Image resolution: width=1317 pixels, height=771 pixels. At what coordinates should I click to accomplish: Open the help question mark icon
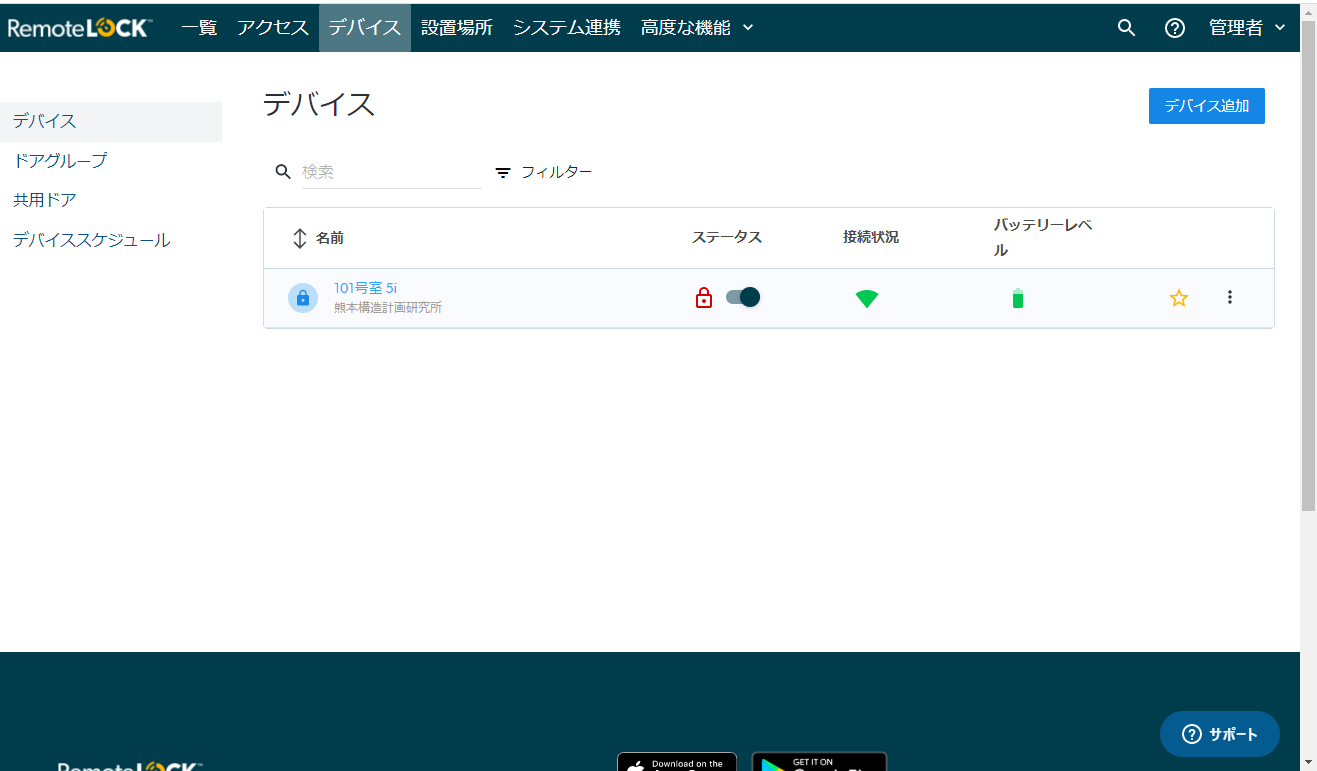click(1175, 28)
